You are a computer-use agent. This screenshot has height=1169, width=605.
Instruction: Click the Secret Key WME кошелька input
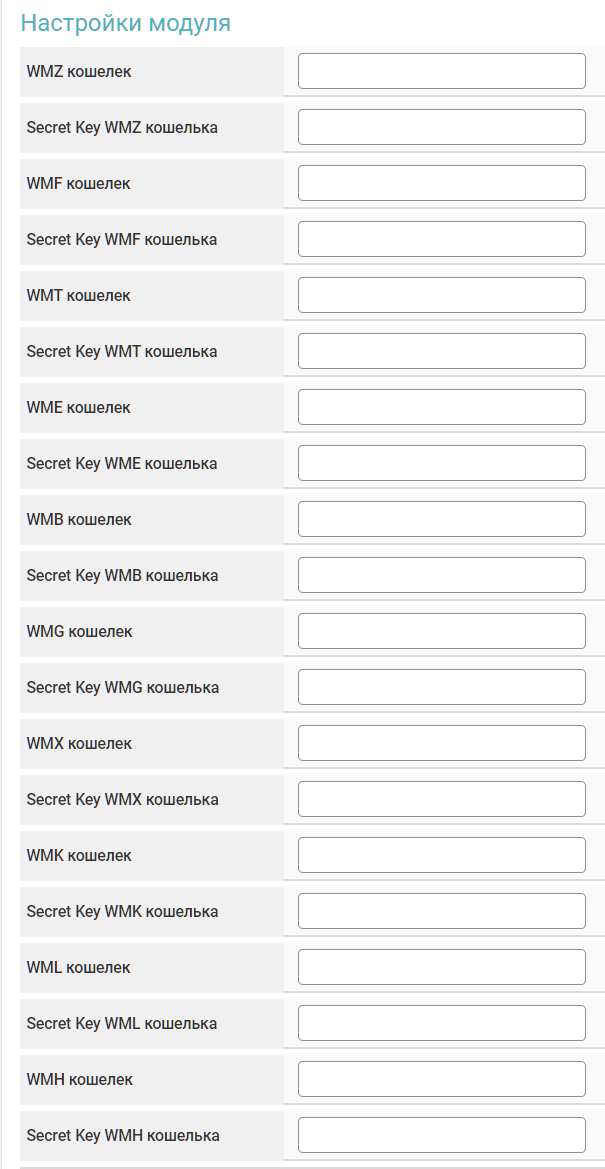[x=441, y=463]
